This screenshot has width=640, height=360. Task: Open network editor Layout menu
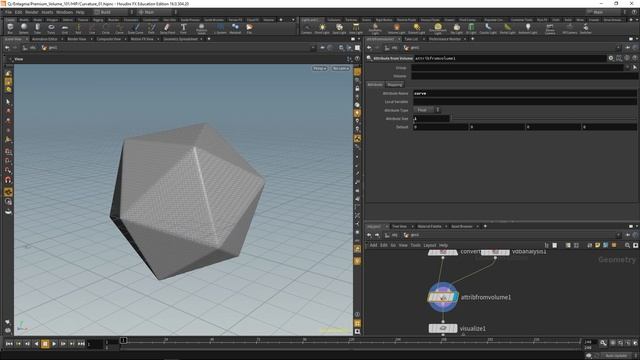[x=430, y=245]
